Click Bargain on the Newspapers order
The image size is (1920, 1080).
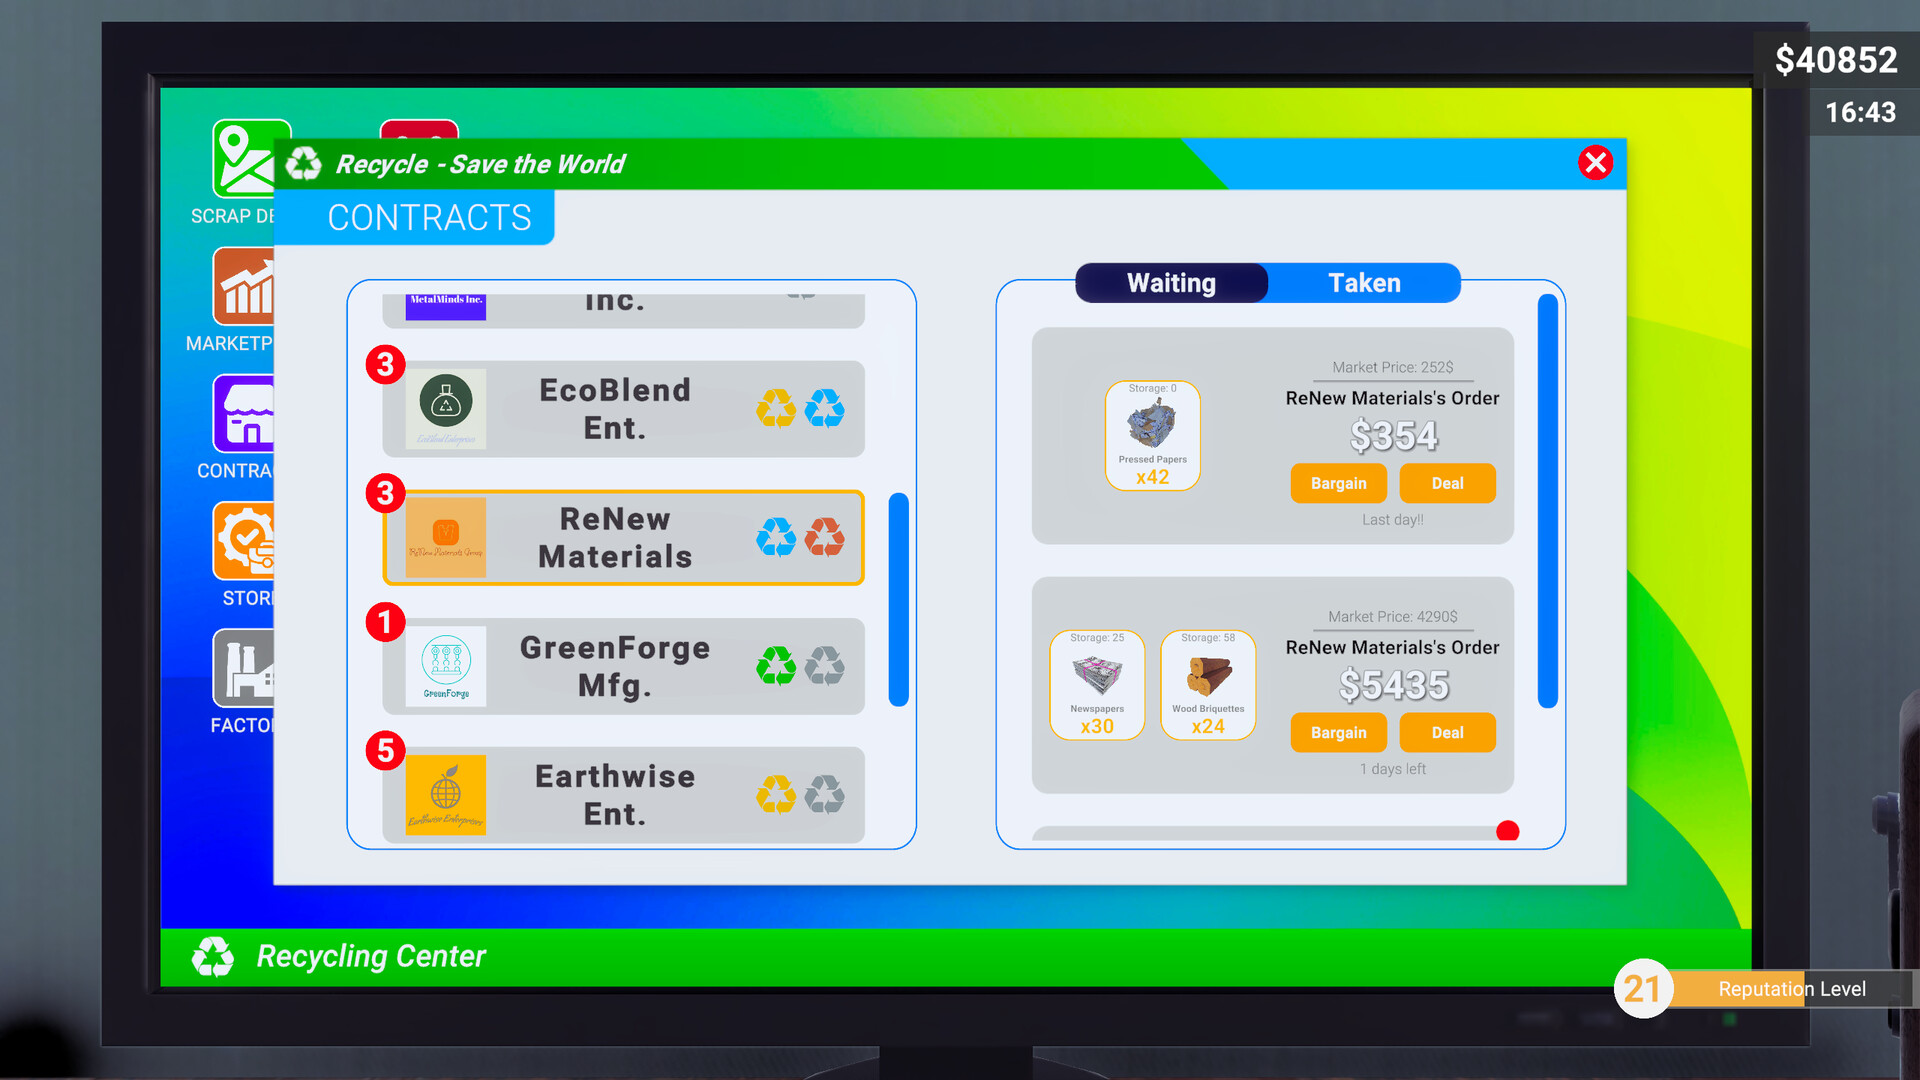pos(1338,732)
